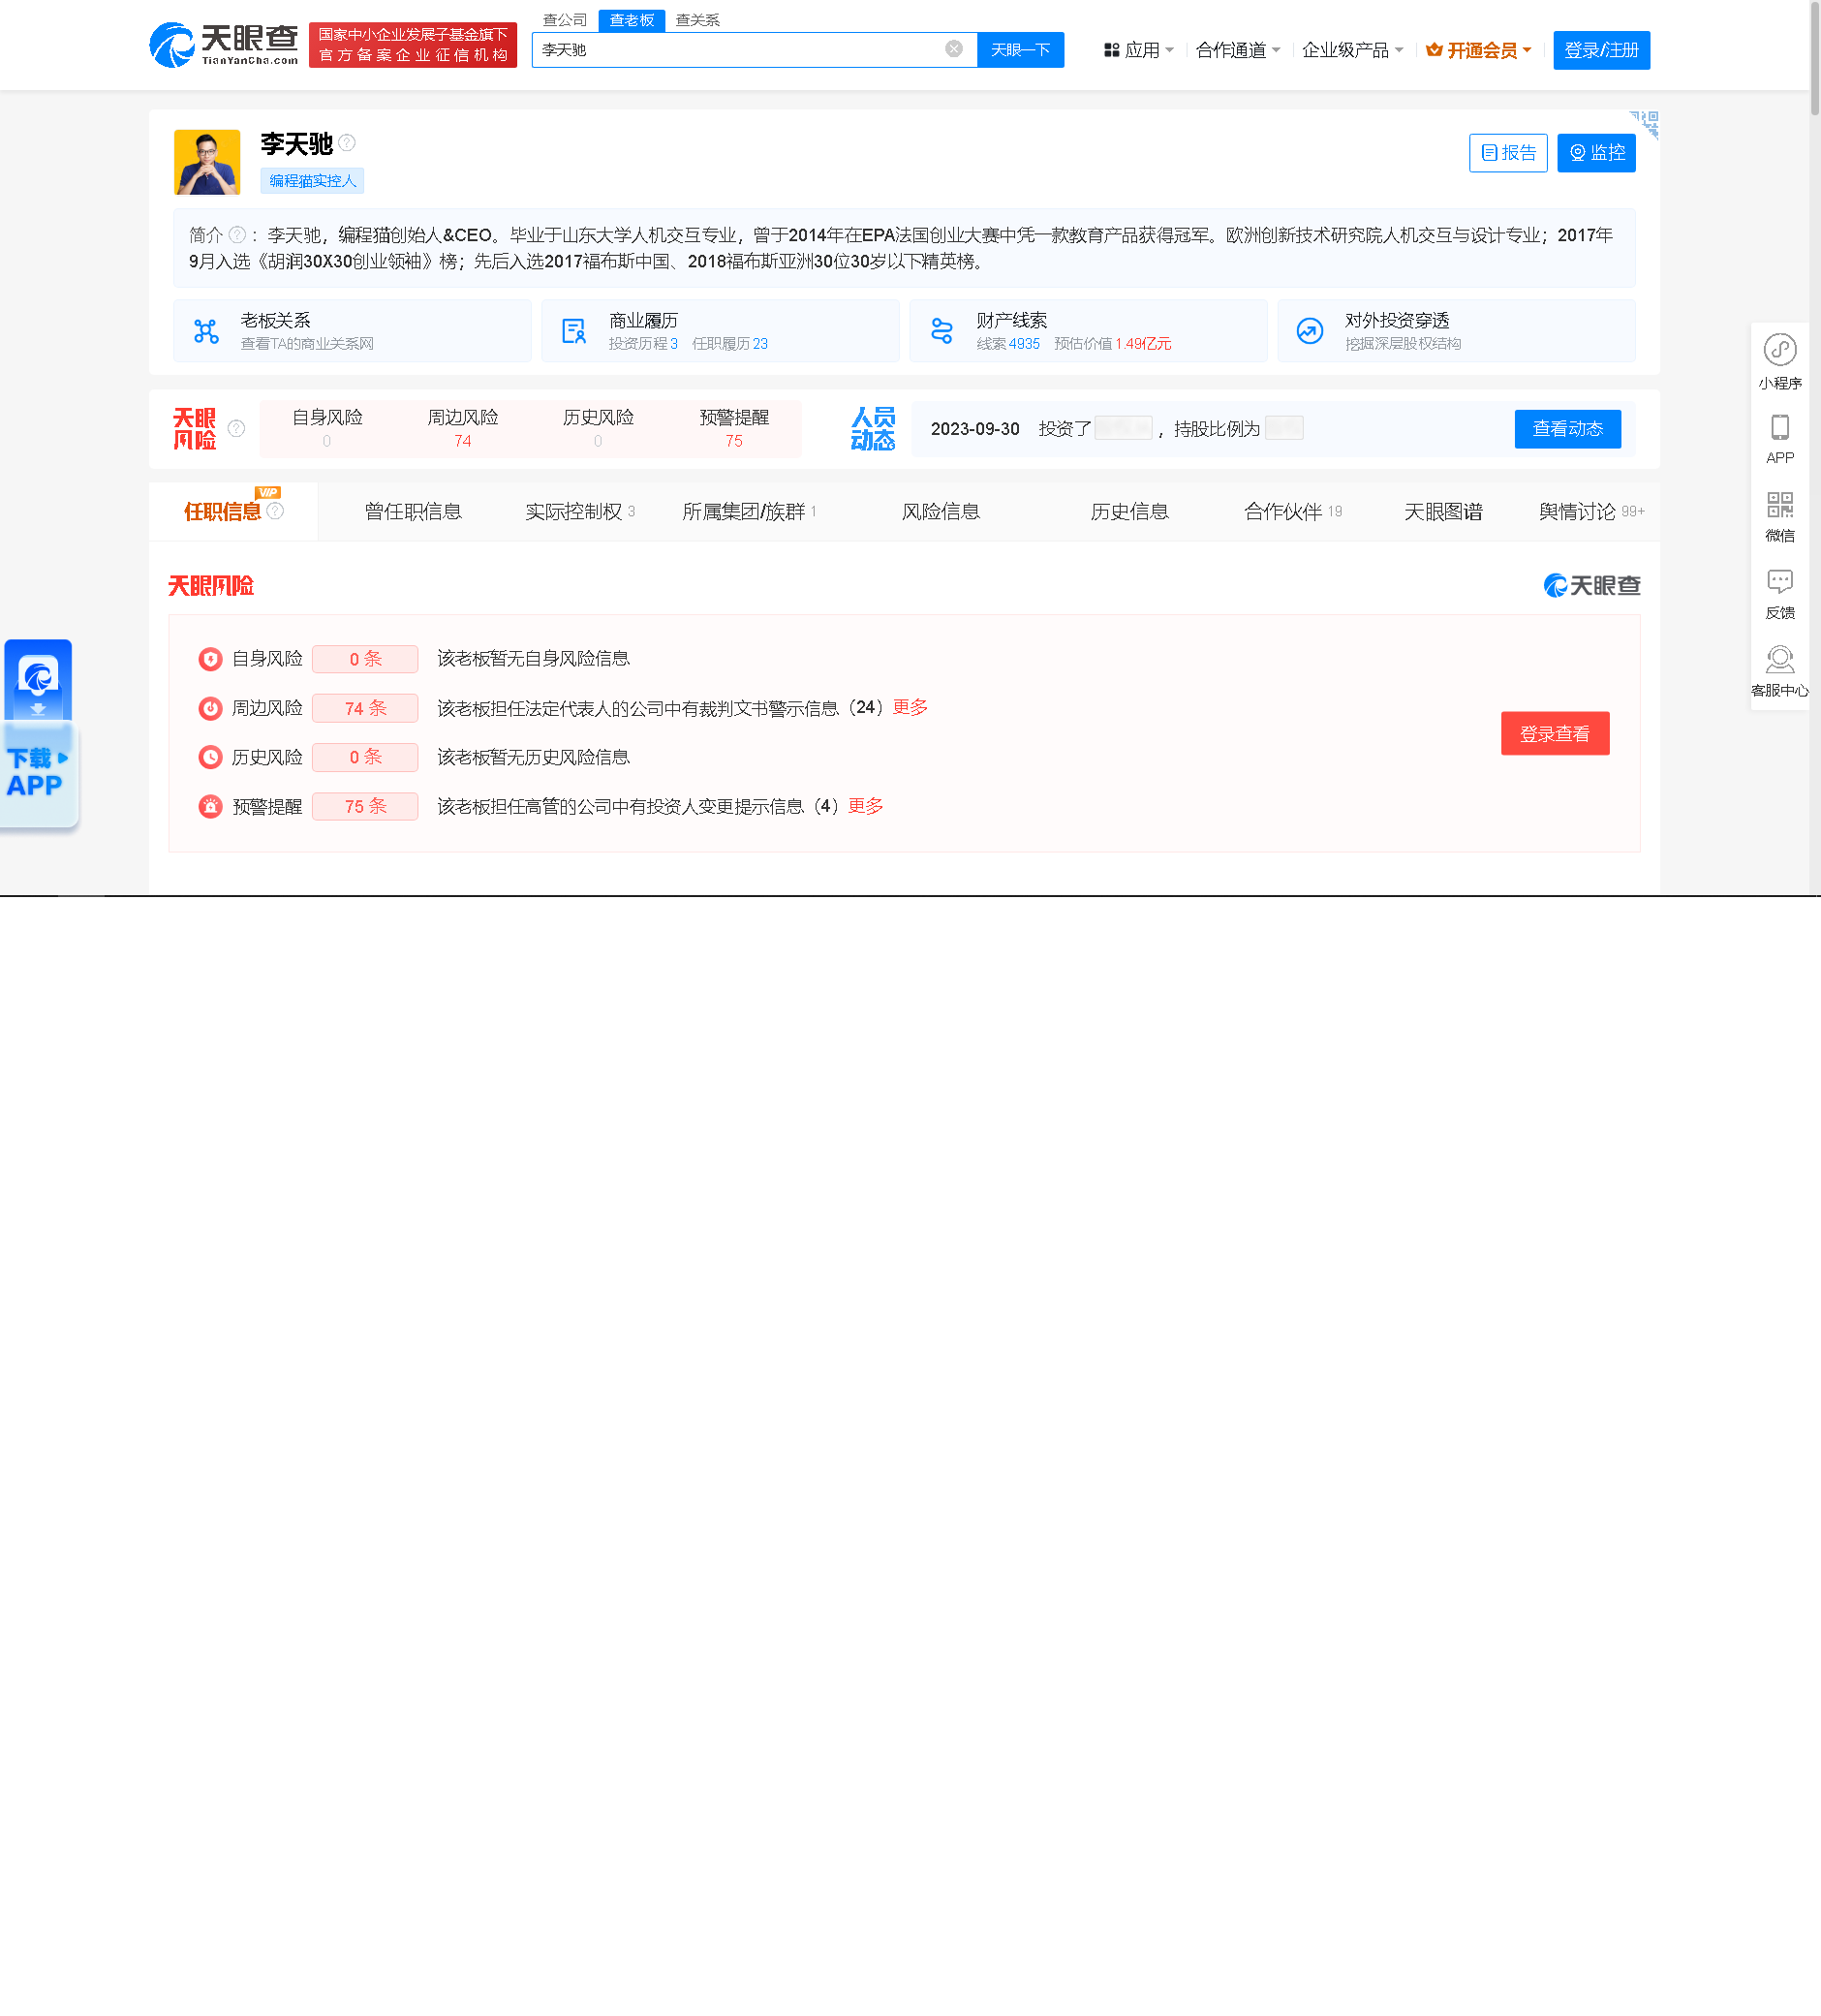Screen dimensions: 1821x2016
Task: Click the crown icon beside 开通会员
Action: [x=1434, y=50]
